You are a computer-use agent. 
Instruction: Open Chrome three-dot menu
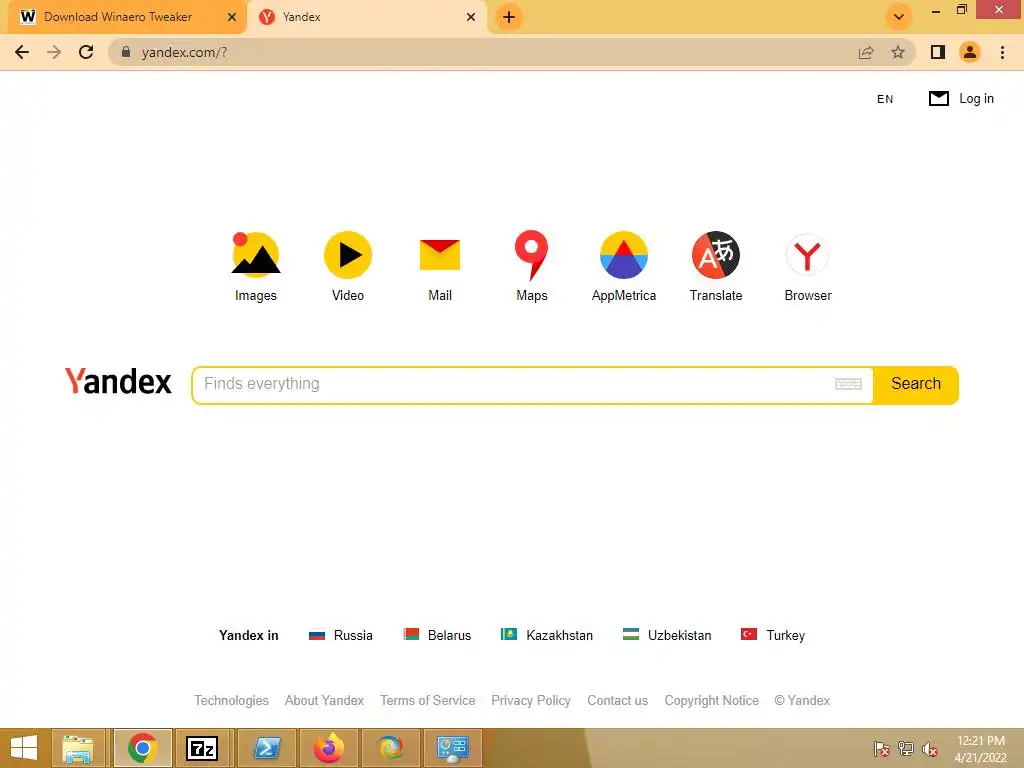[1002, 52]
